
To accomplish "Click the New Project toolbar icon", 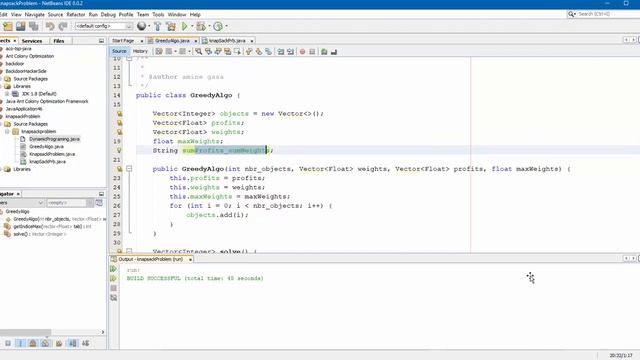I will (x=8, y=27).
